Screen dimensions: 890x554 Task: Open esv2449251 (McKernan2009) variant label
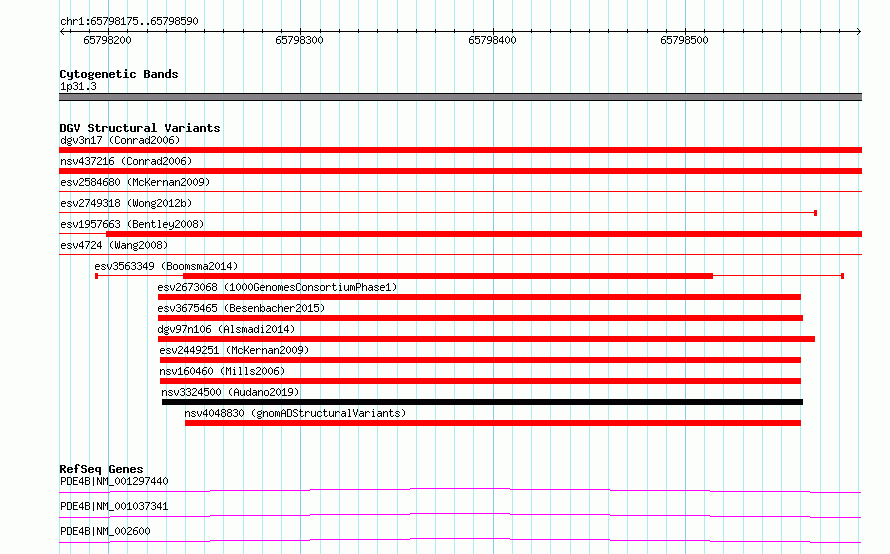click(x=234, y=350)
